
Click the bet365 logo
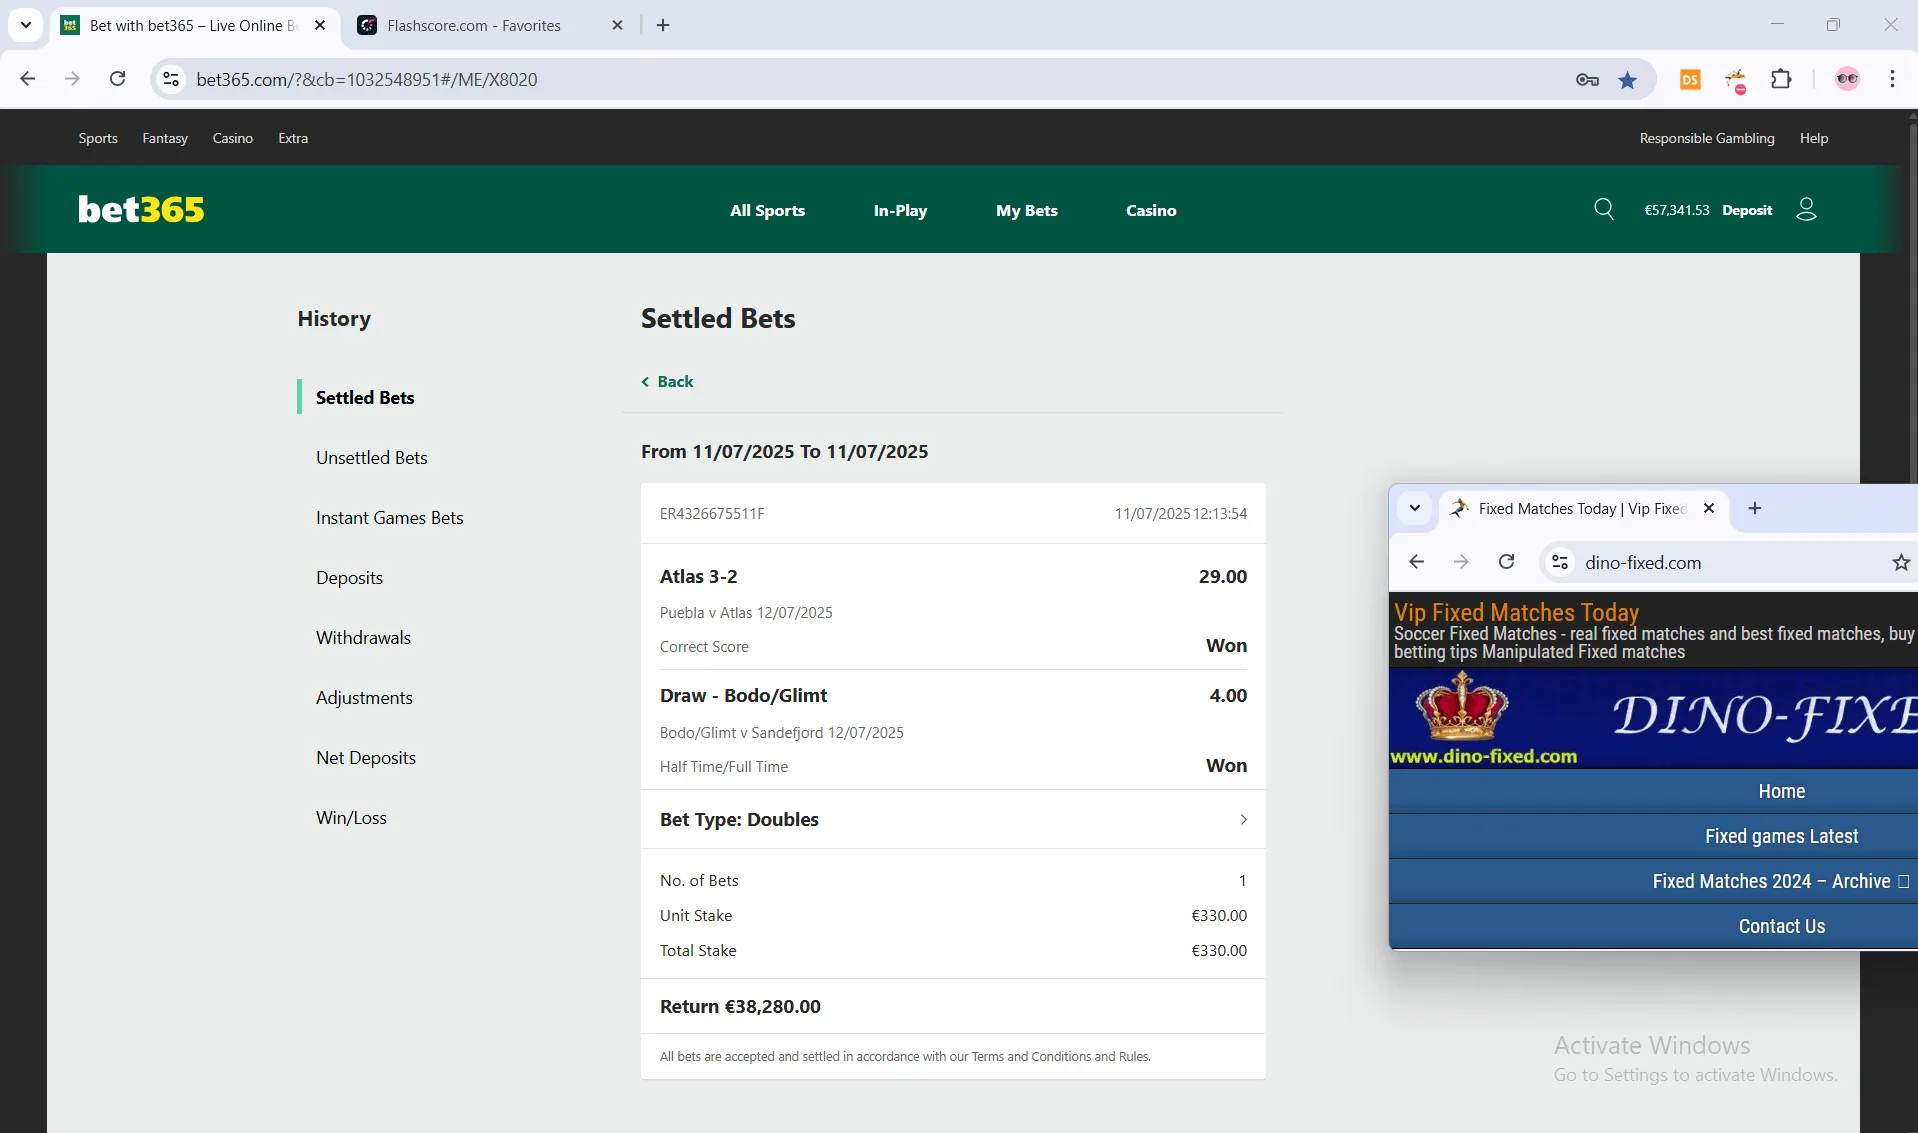pos(141,209)
